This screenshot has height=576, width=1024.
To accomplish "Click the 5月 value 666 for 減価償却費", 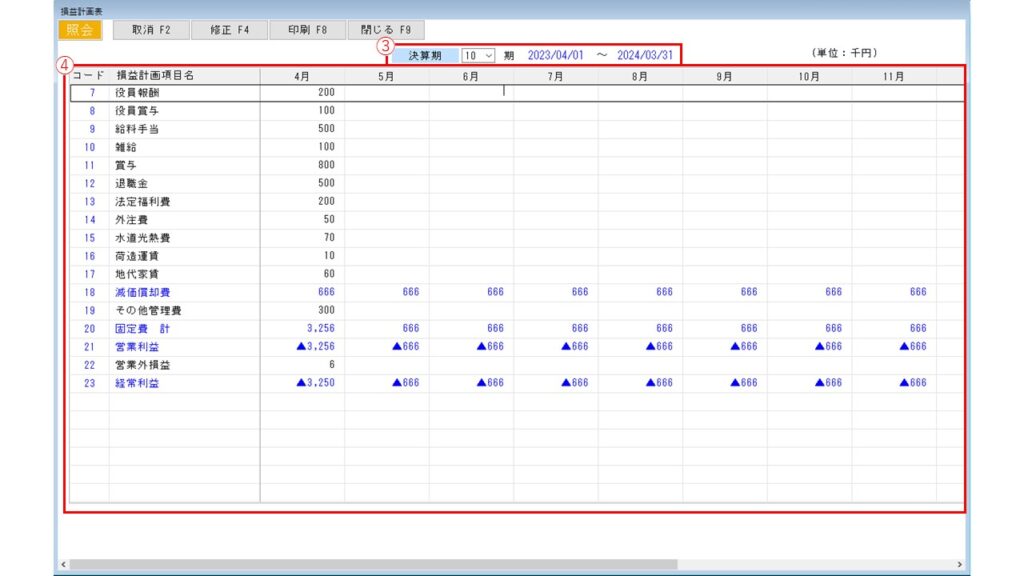I will [x=411, y=292].
